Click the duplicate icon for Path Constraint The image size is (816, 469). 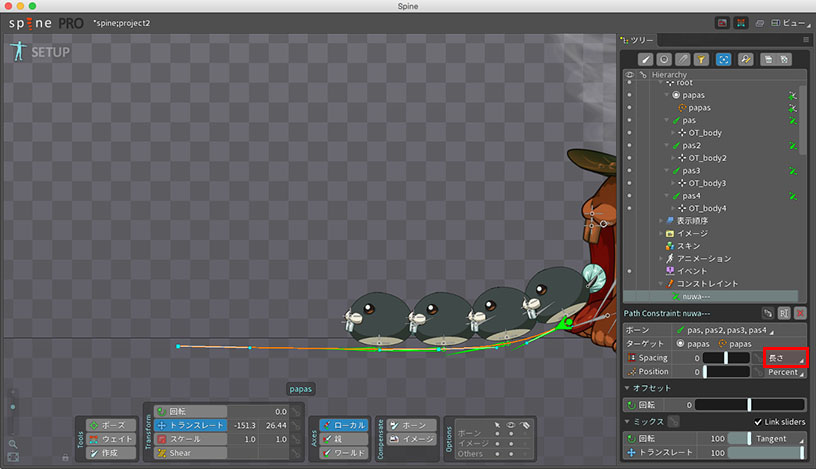768,313
